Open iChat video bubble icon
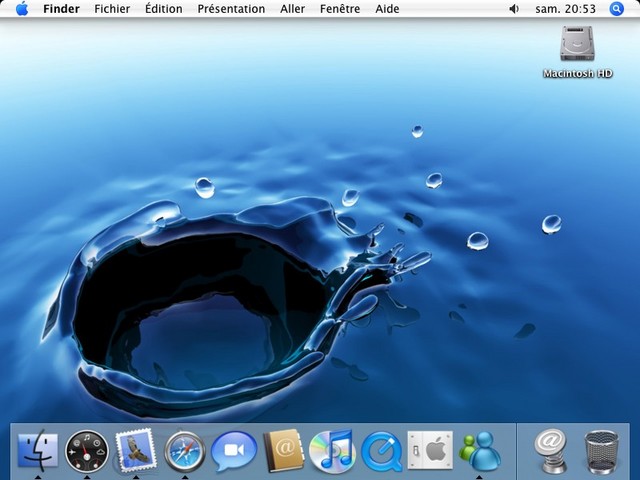The height and width of the screenshot is (480, 640). coord(234,451)
